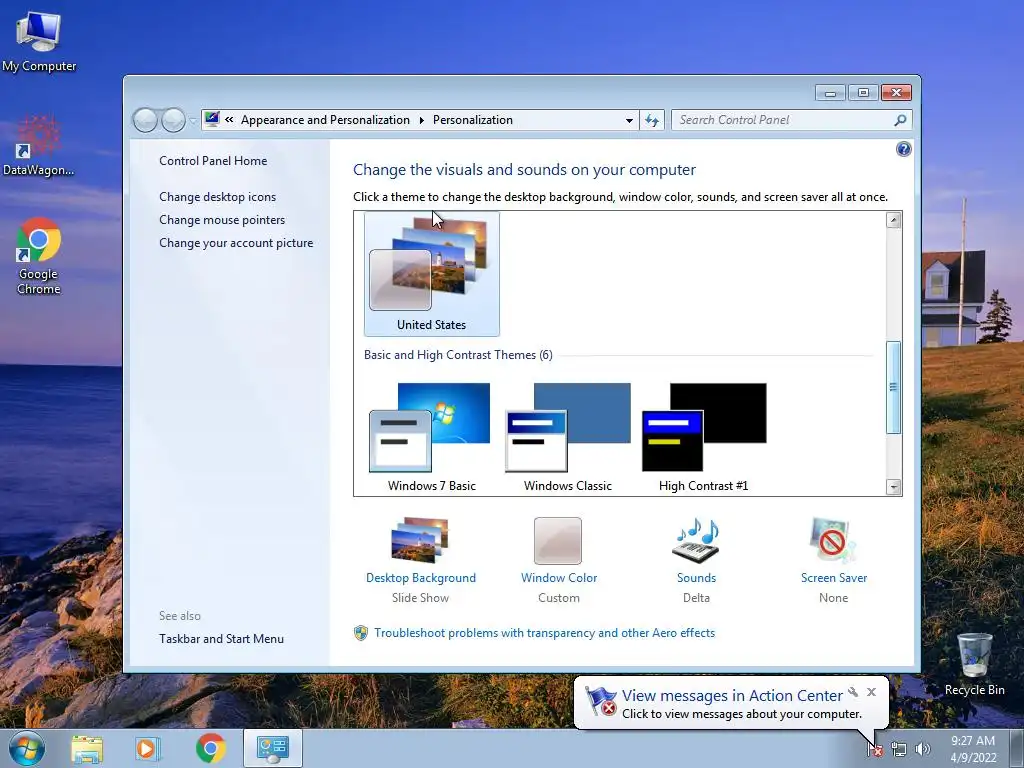Select the Google Chrome desktop shortcut

[39, 255]
